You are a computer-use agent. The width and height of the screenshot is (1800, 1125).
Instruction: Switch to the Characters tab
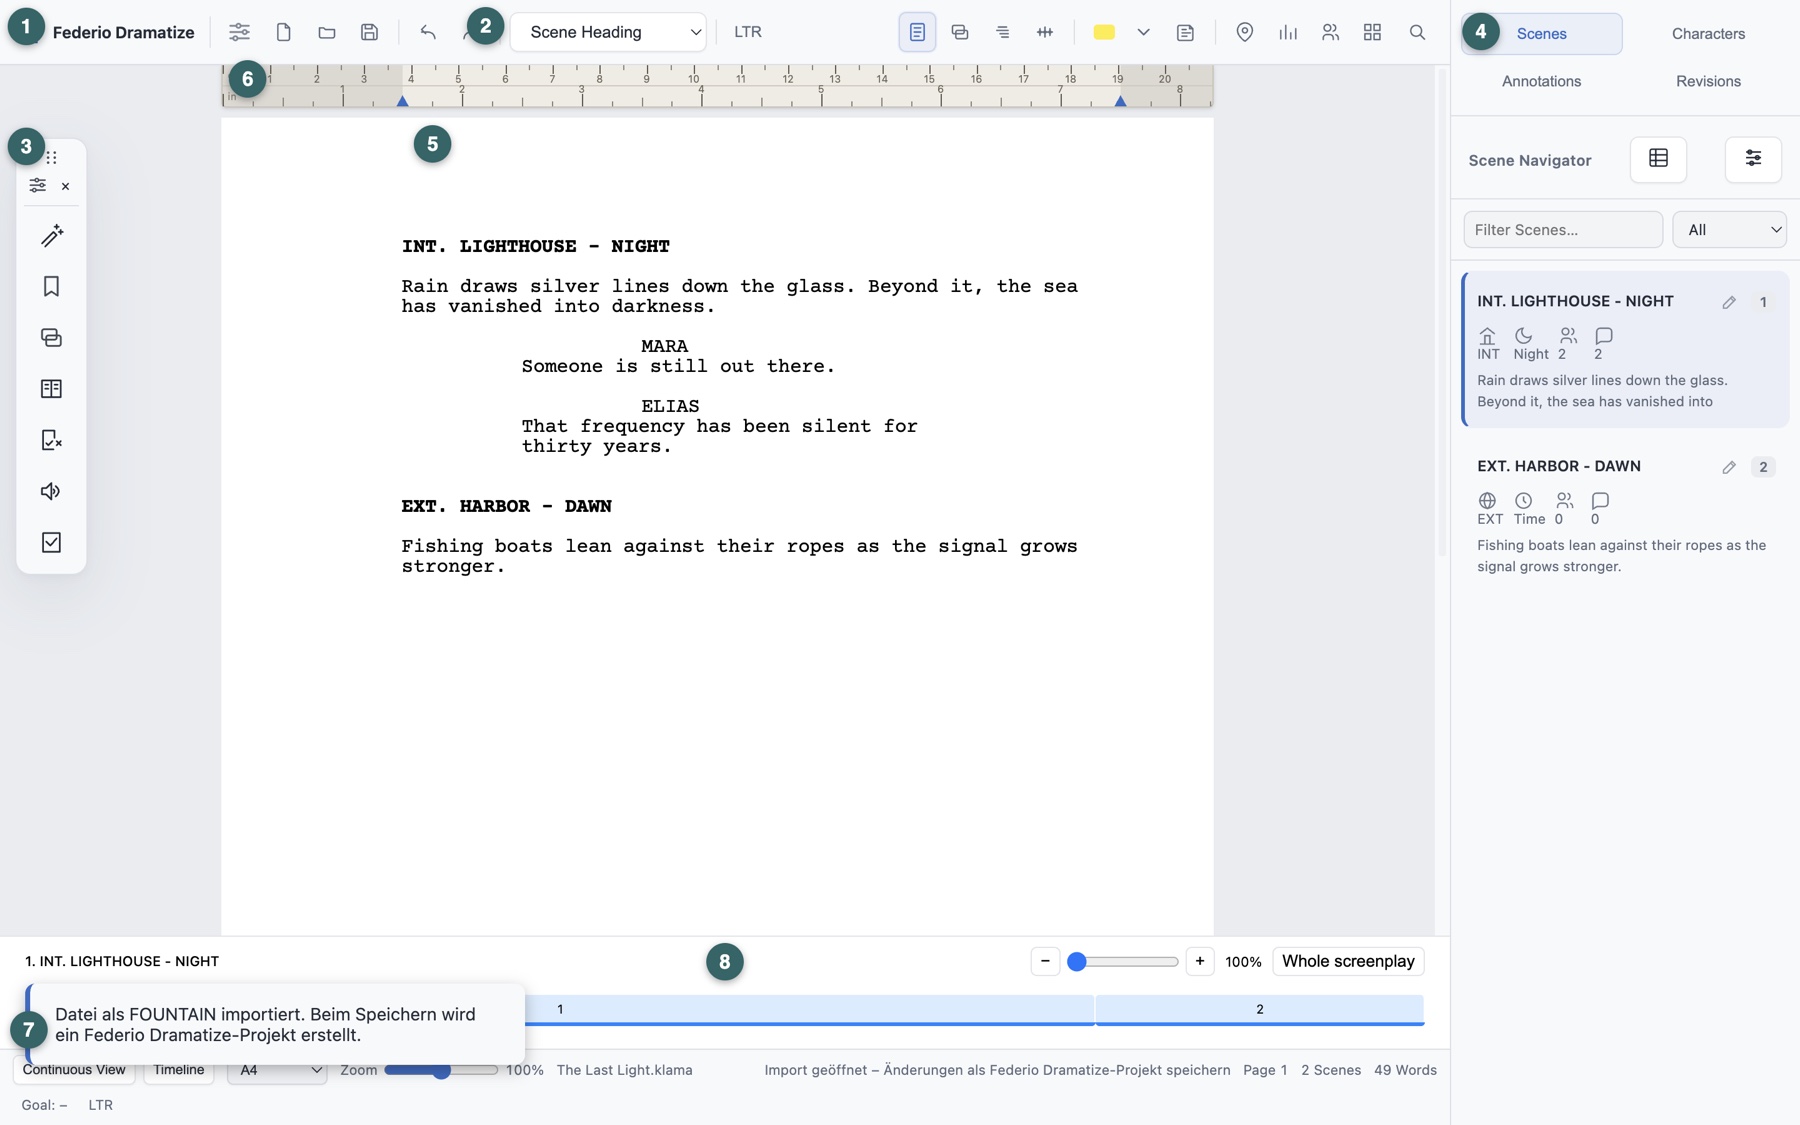(x=1708, y=34)
